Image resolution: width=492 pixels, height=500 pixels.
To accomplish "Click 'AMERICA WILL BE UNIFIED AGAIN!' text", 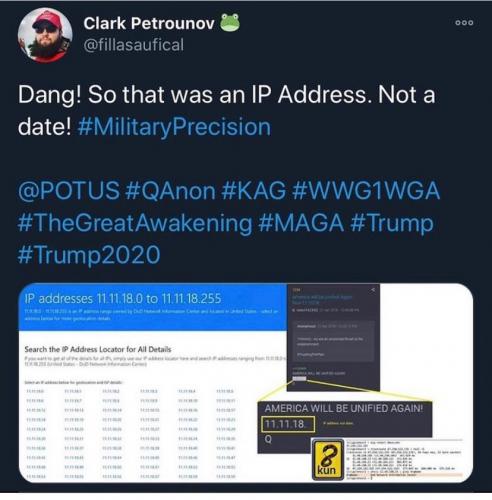I will (344, 408).
